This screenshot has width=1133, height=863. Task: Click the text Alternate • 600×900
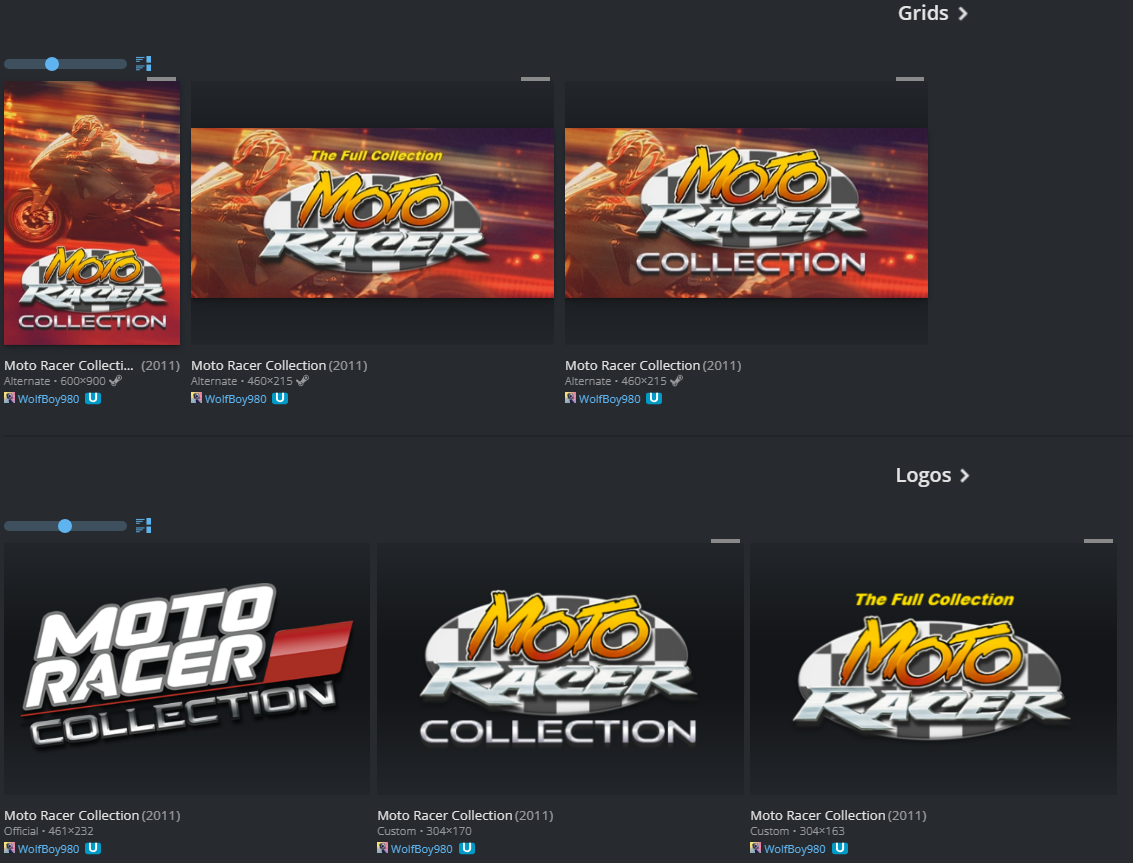click(55, 381)
